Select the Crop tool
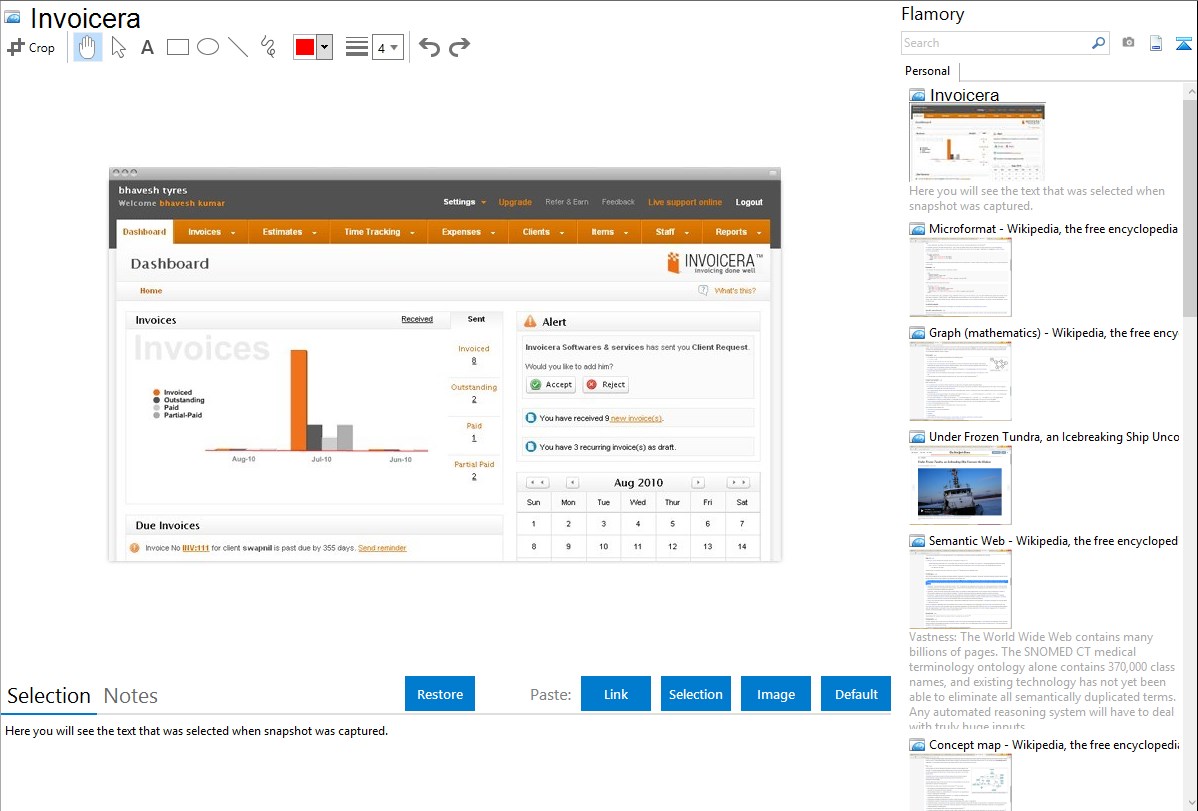The height and width of the screenshot is (811, 1198). pos(31,47)
